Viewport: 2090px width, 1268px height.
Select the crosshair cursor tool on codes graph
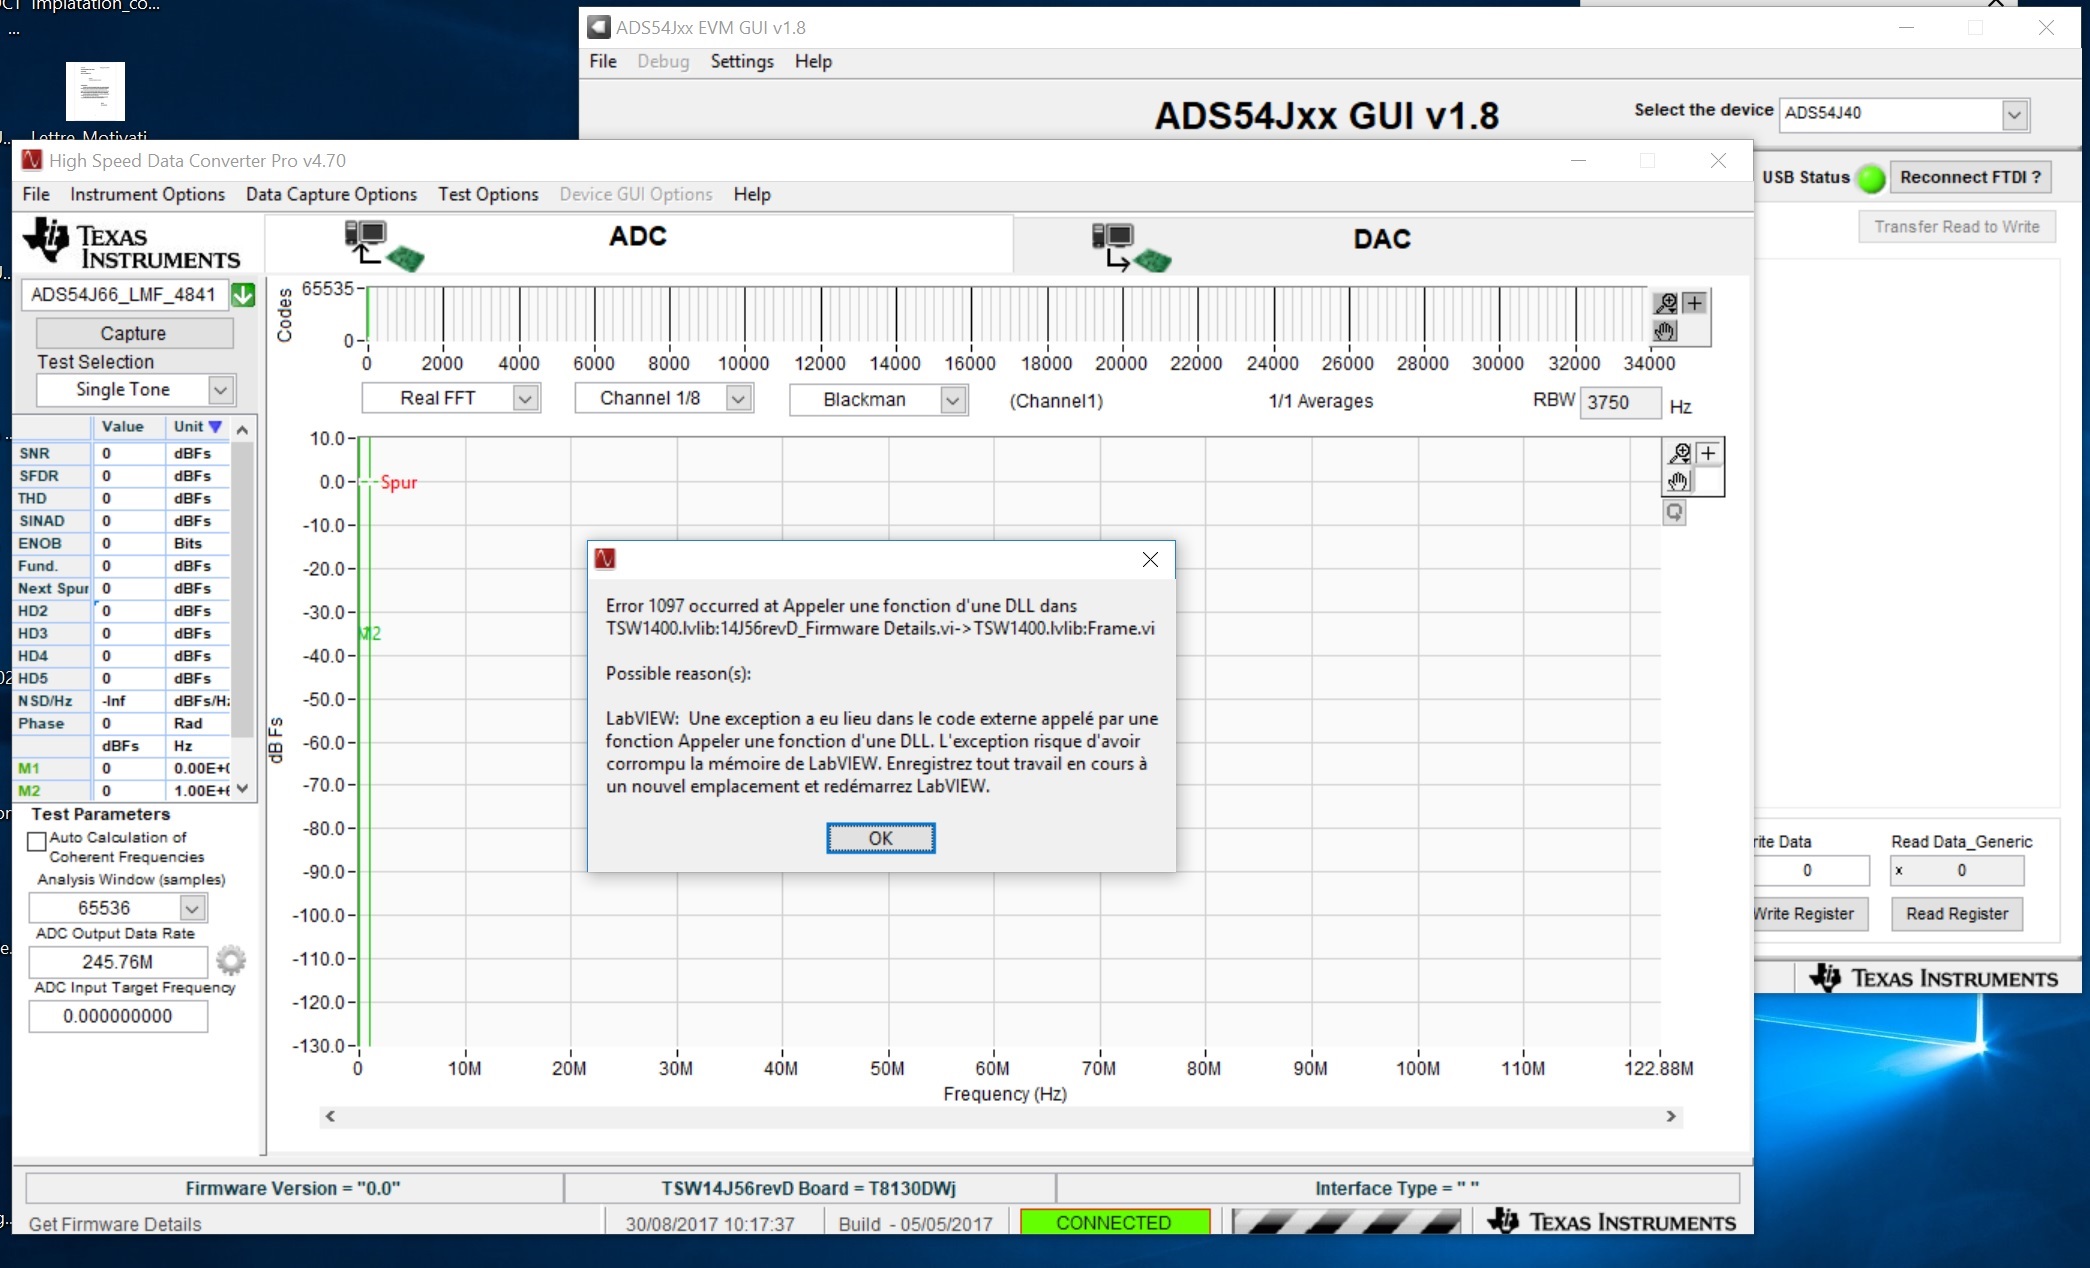click(x=1694, y=303)
